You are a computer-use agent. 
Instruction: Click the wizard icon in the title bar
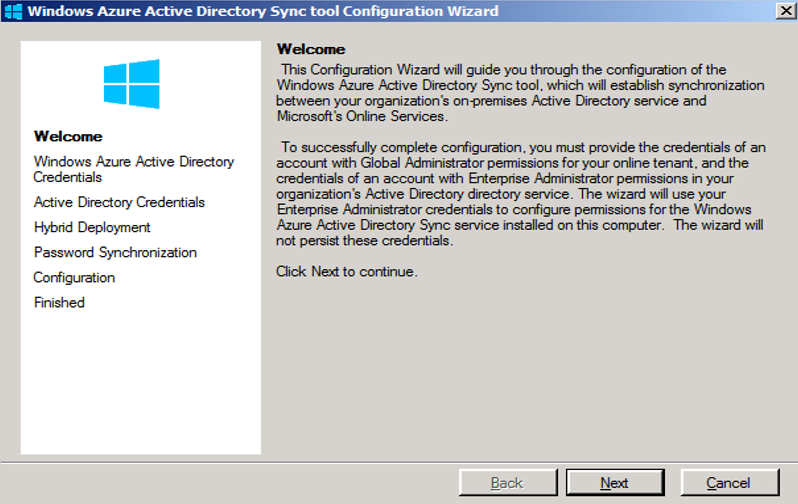13,11
